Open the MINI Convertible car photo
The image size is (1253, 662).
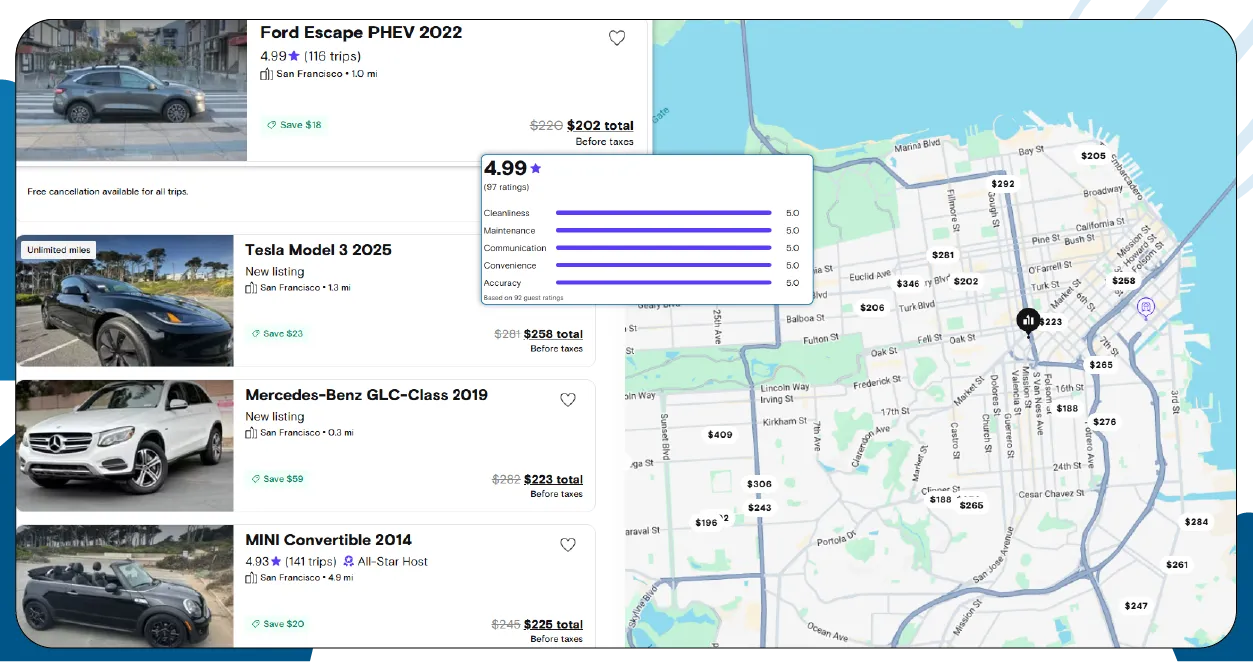(x=125, y=586)
